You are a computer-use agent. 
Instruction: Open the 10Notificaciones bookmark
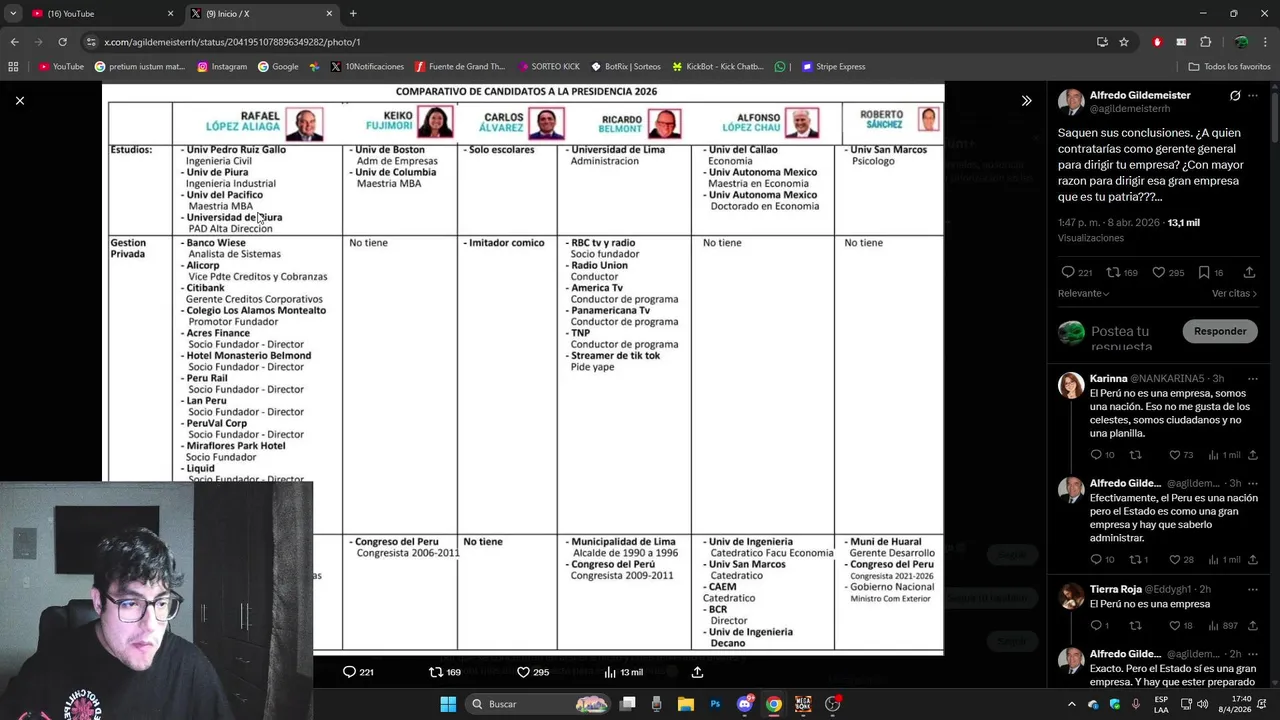367,67
